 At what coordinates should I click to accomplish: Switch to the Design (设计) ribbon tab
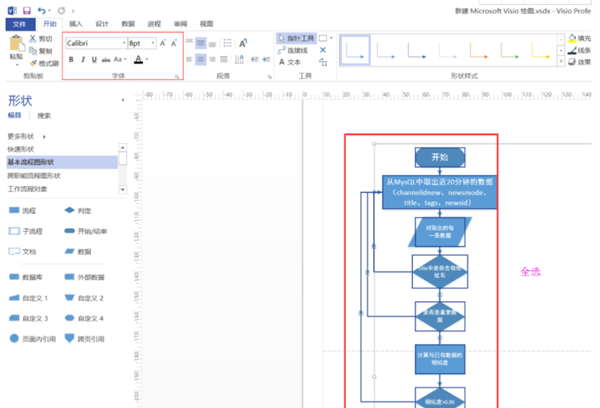(102, 22)
